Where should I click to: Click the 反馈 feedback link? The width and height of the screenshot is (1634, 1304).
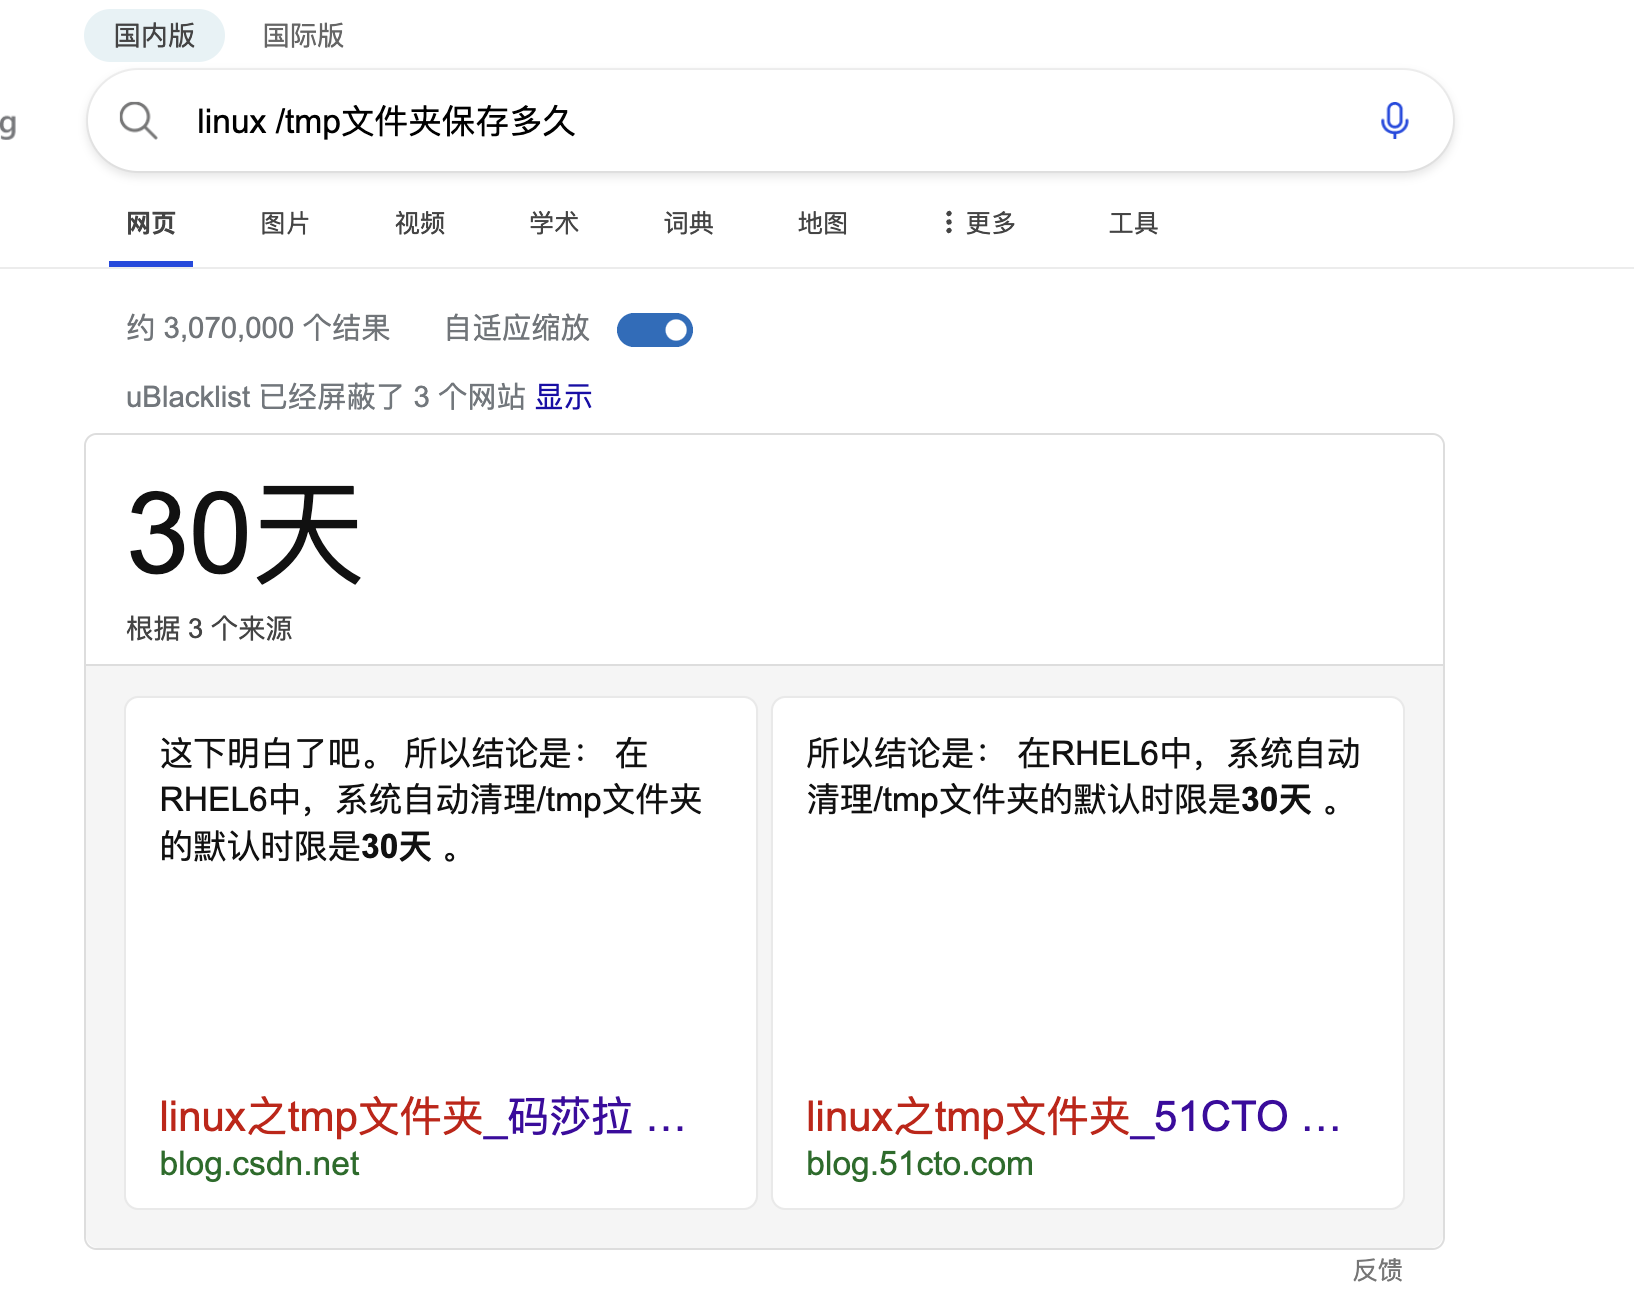1377,1270
